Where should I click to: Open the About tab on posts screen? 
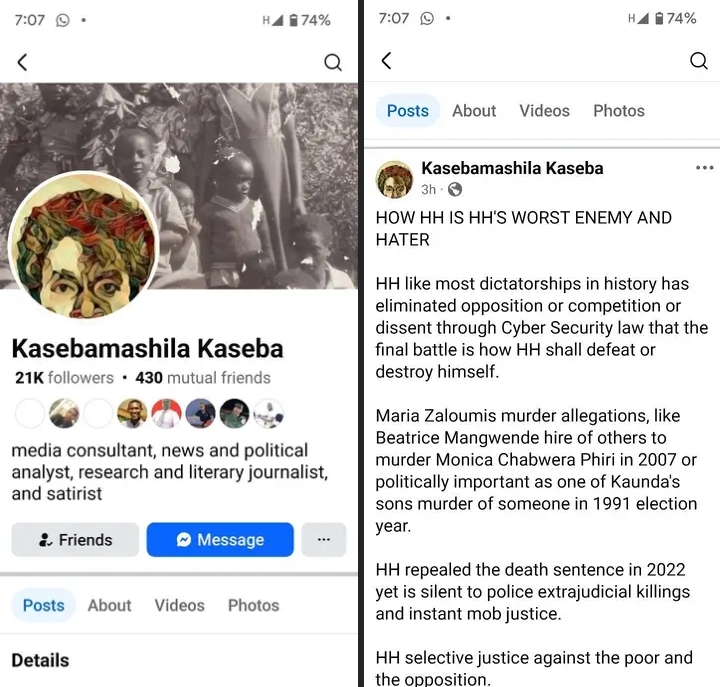pos(474,111)
